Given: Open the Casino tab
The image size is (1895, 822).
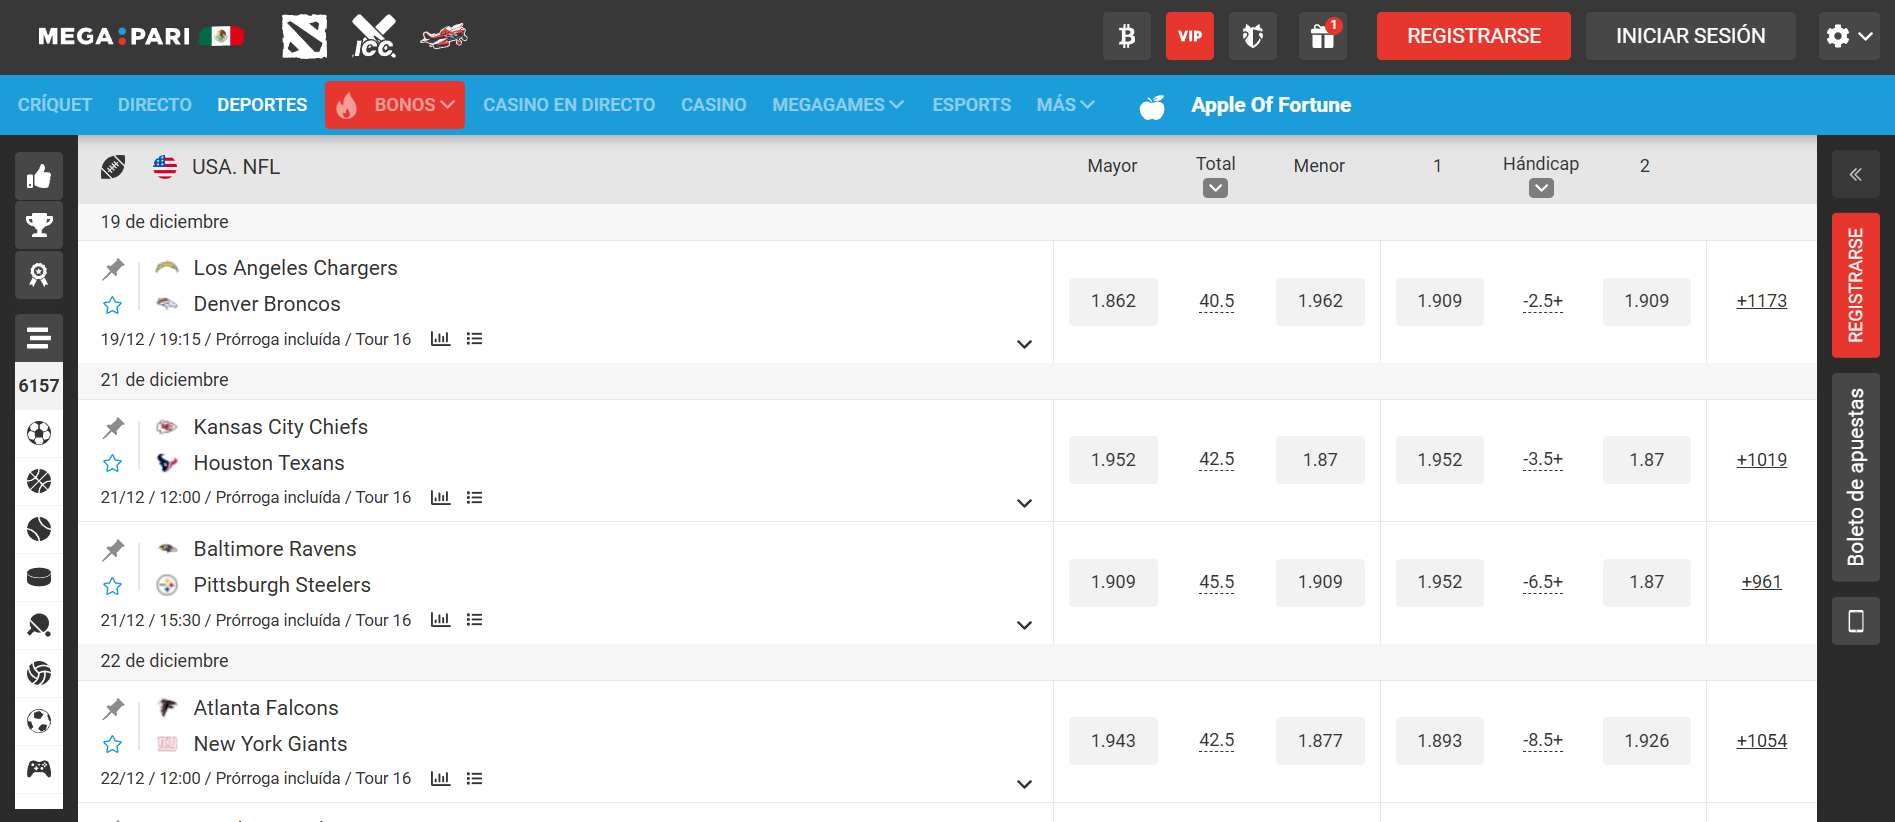Looking at the screenshot, I should point(714,105).
